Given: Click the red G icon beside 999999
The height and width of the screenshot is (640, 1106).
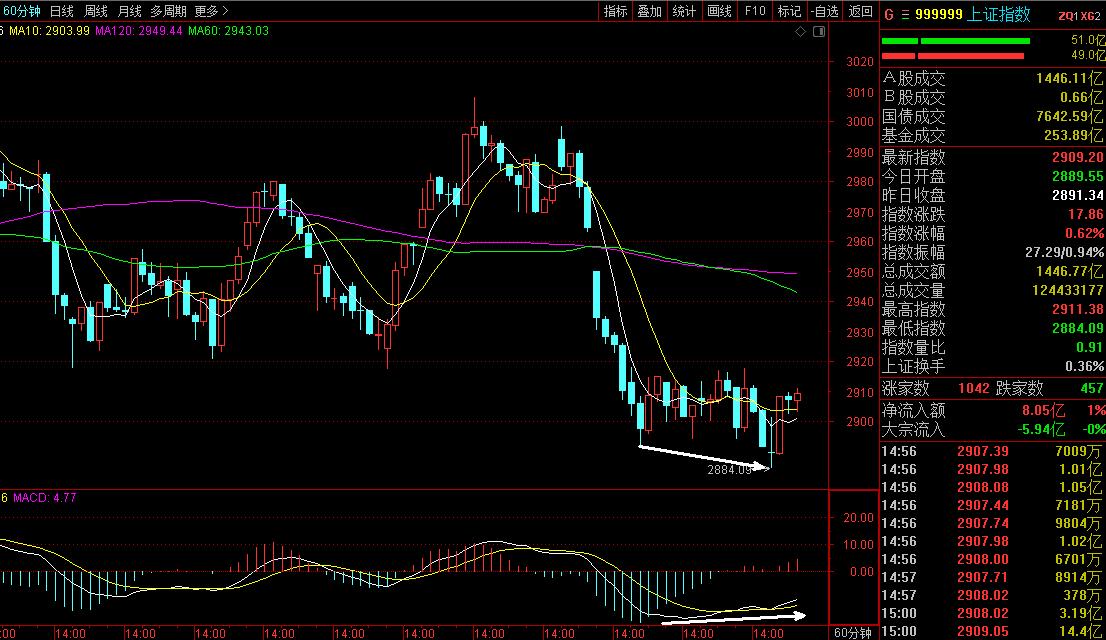Looking at the screenshot, I should click(889, 15).
